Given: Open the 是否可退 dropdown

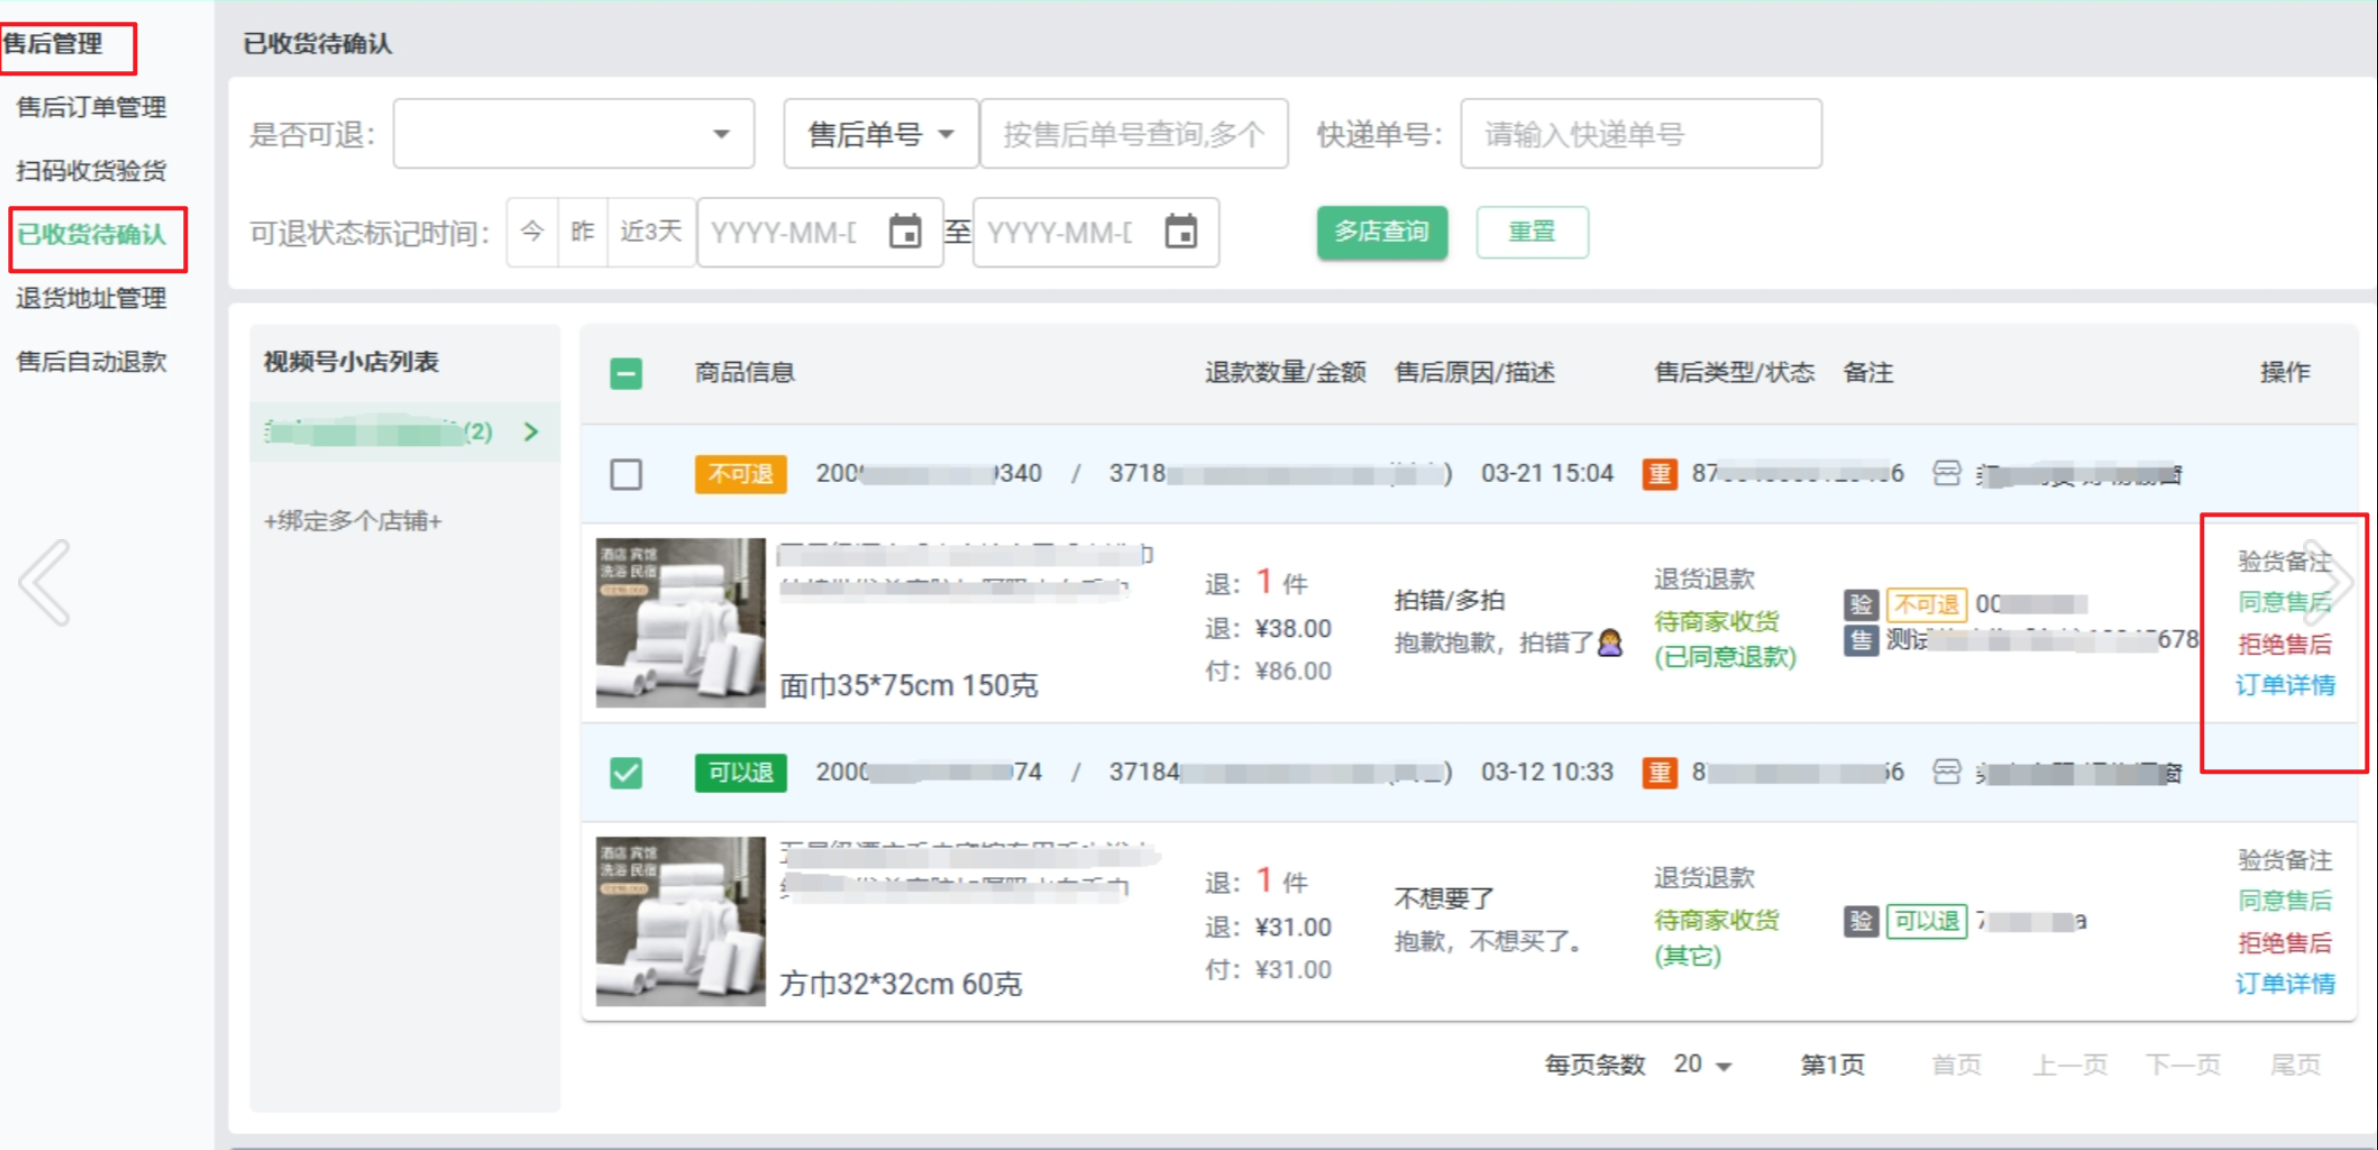Looking at the screenshot, I should (573, 133).
